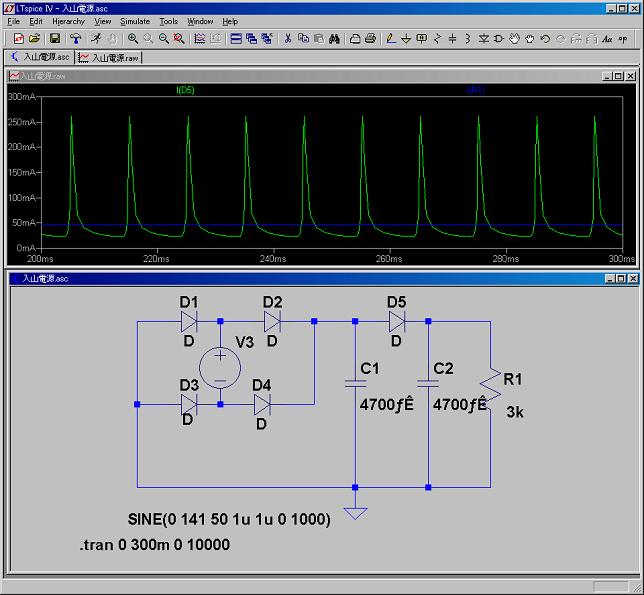The image size is (644, 595).
Task: Open the Component gate icon
Action: (499, 39)
